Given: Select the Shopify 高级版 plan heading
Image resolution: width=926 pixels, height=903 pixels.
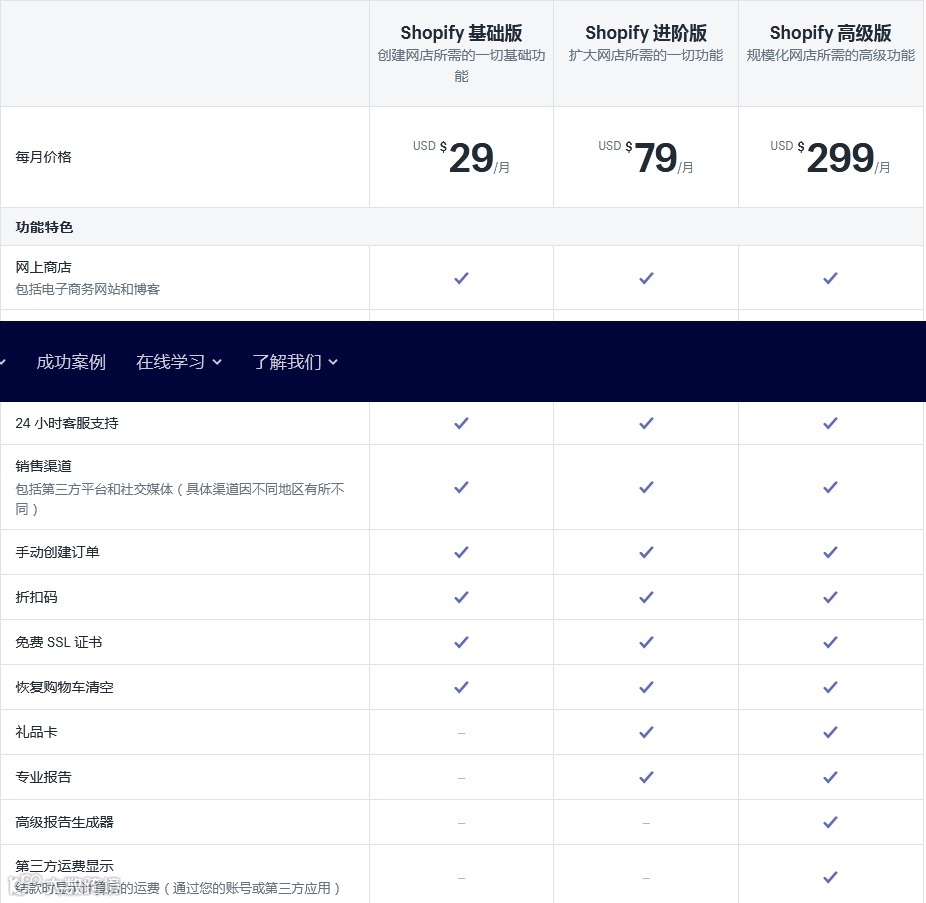Looking at the screenshot, I should (x=830, y=33).
